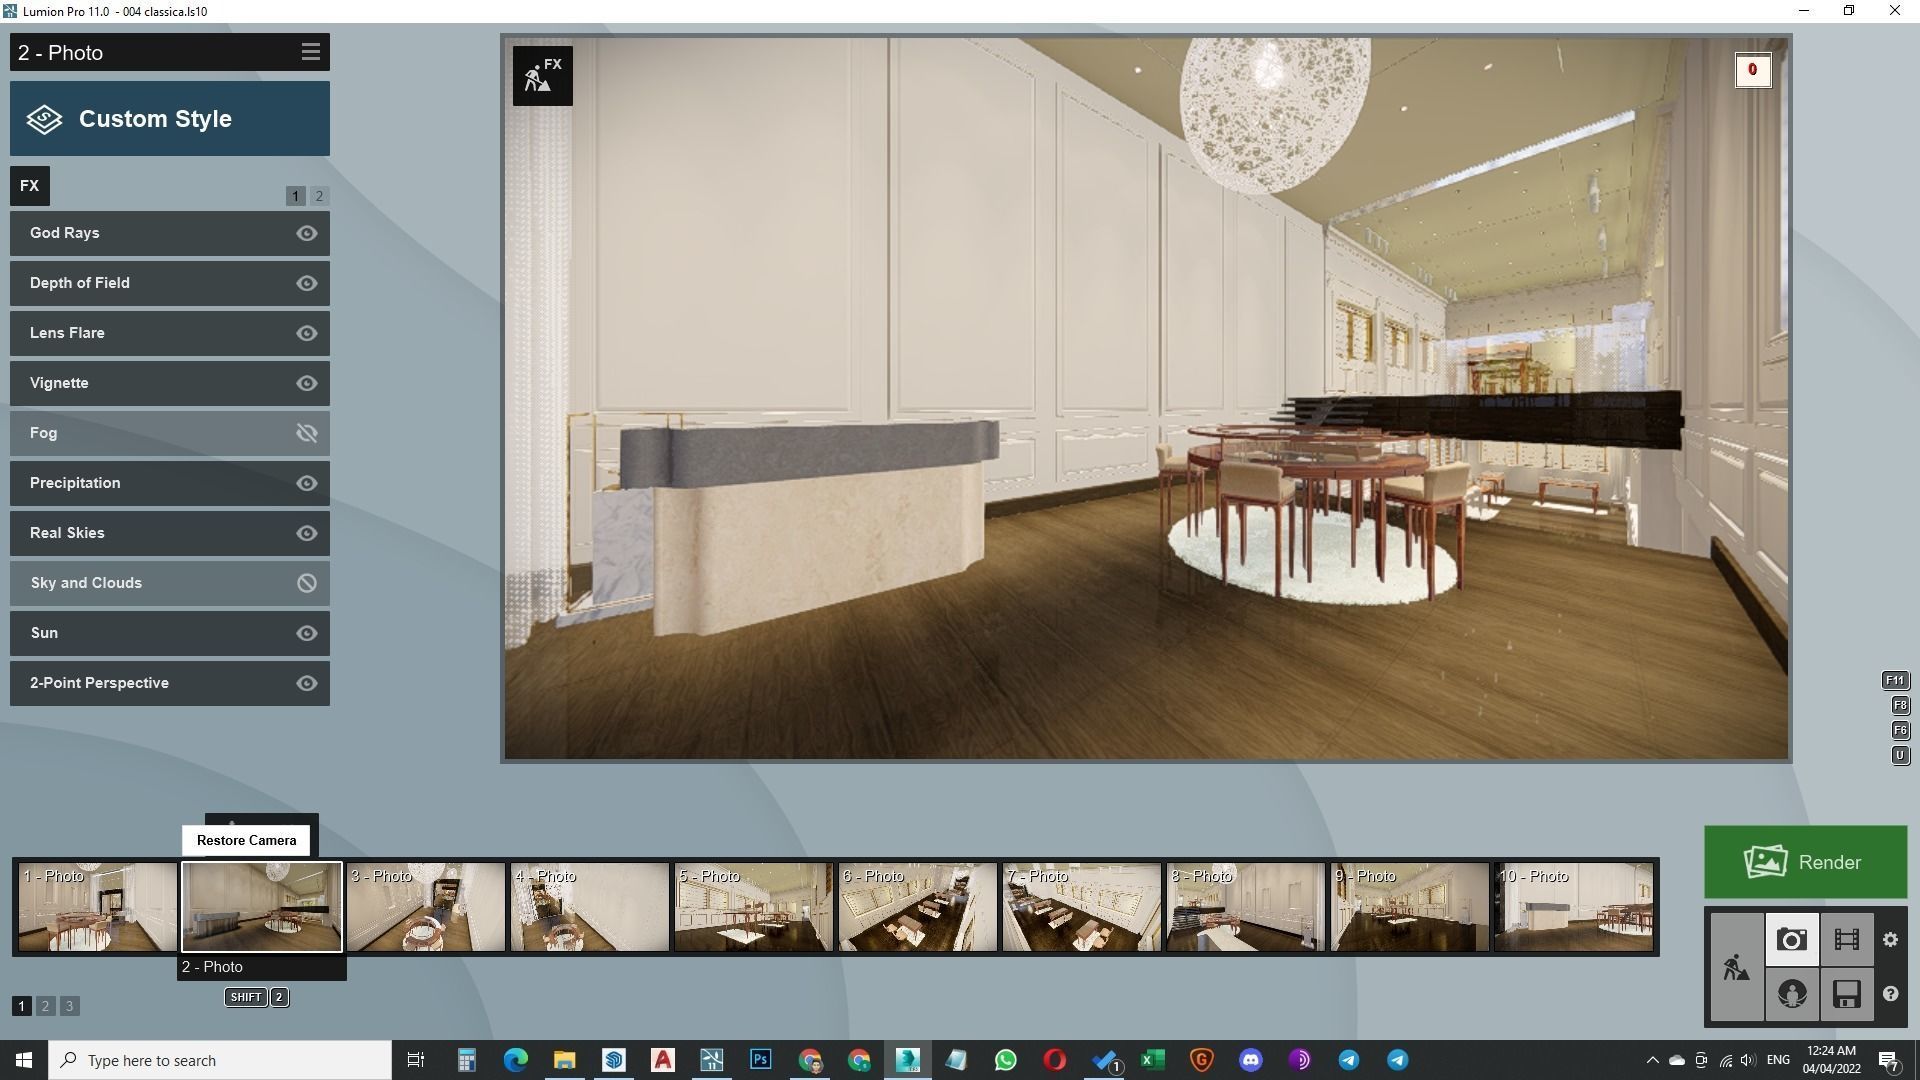
Task: Click the U shortcut button
Action: click(x=1900, y=755)
